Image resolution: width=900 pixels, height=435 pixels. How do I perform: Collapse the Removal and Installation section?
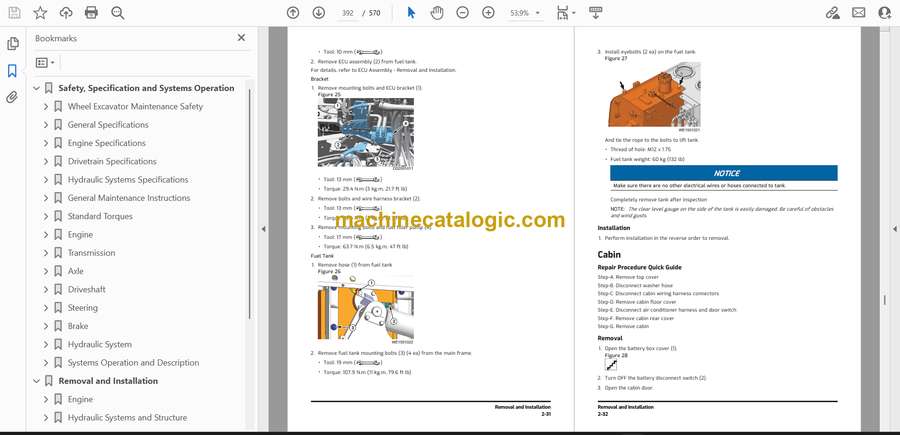pos(37,381)
